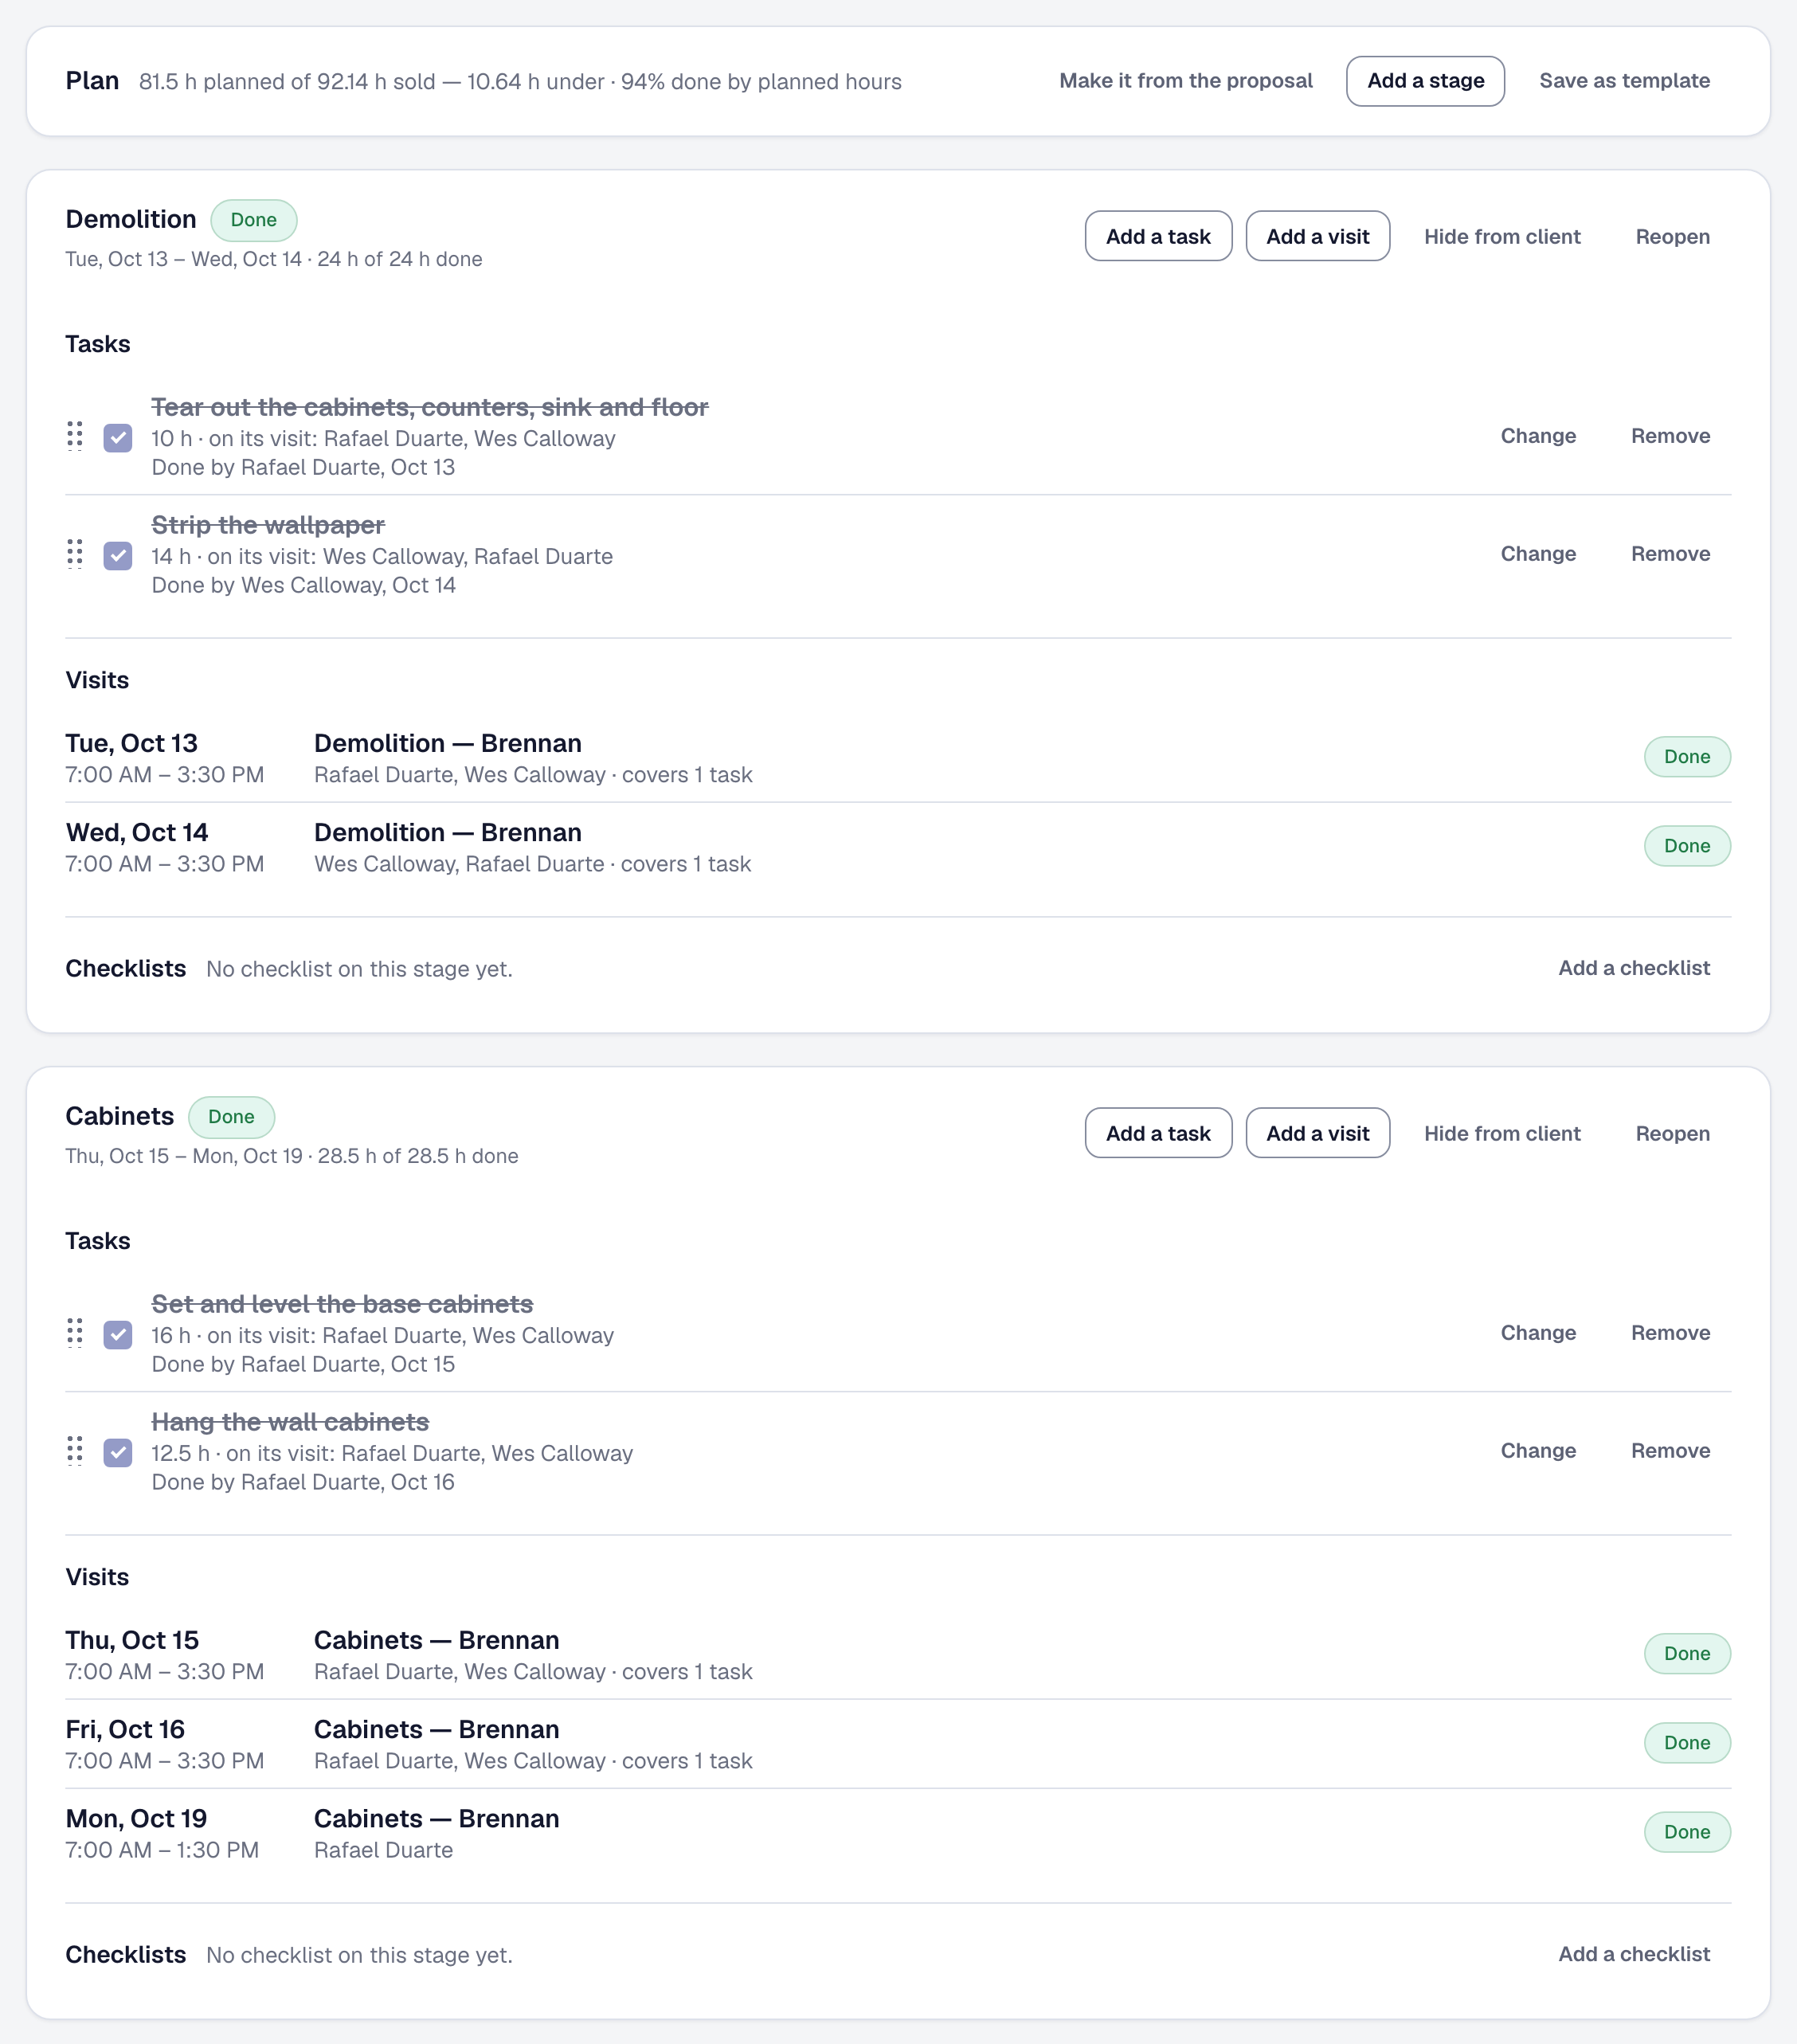Add a visit to Cabinets stage
This screenshot has height=2044, width=1797.
click(1317, 1133)
